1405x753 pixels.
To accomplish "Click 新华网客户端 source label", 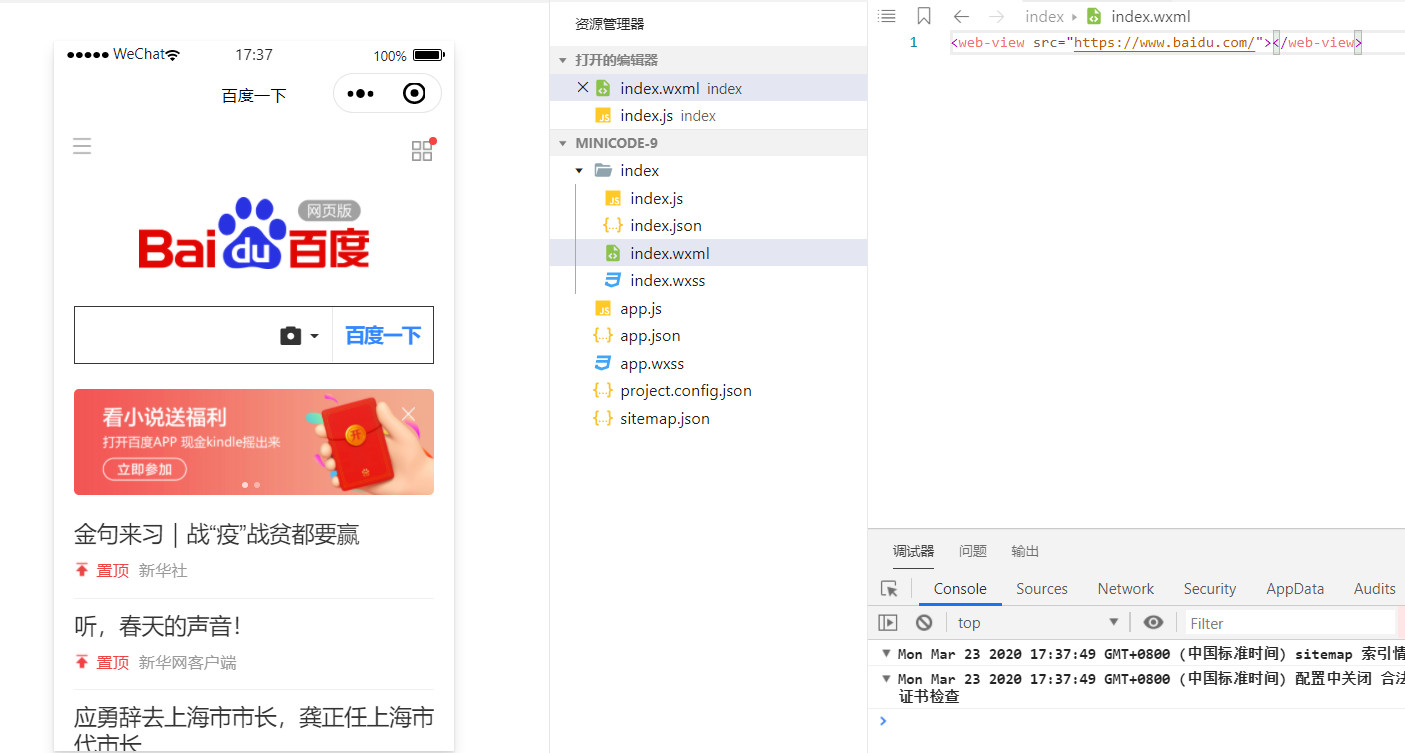I will [x=187, y=662].
